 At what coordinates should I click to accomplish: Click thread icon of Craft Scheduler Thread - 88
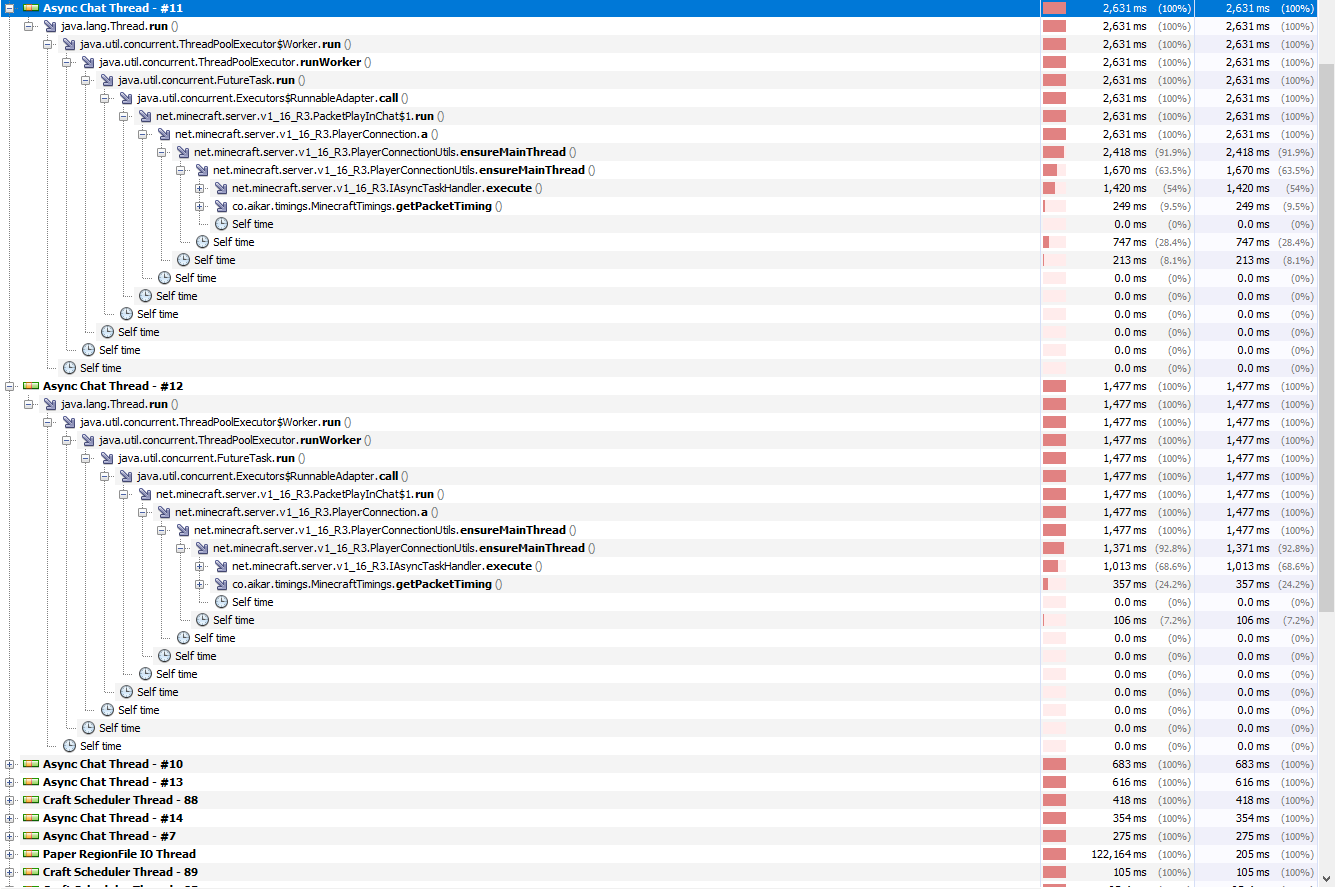coord(30,800)
